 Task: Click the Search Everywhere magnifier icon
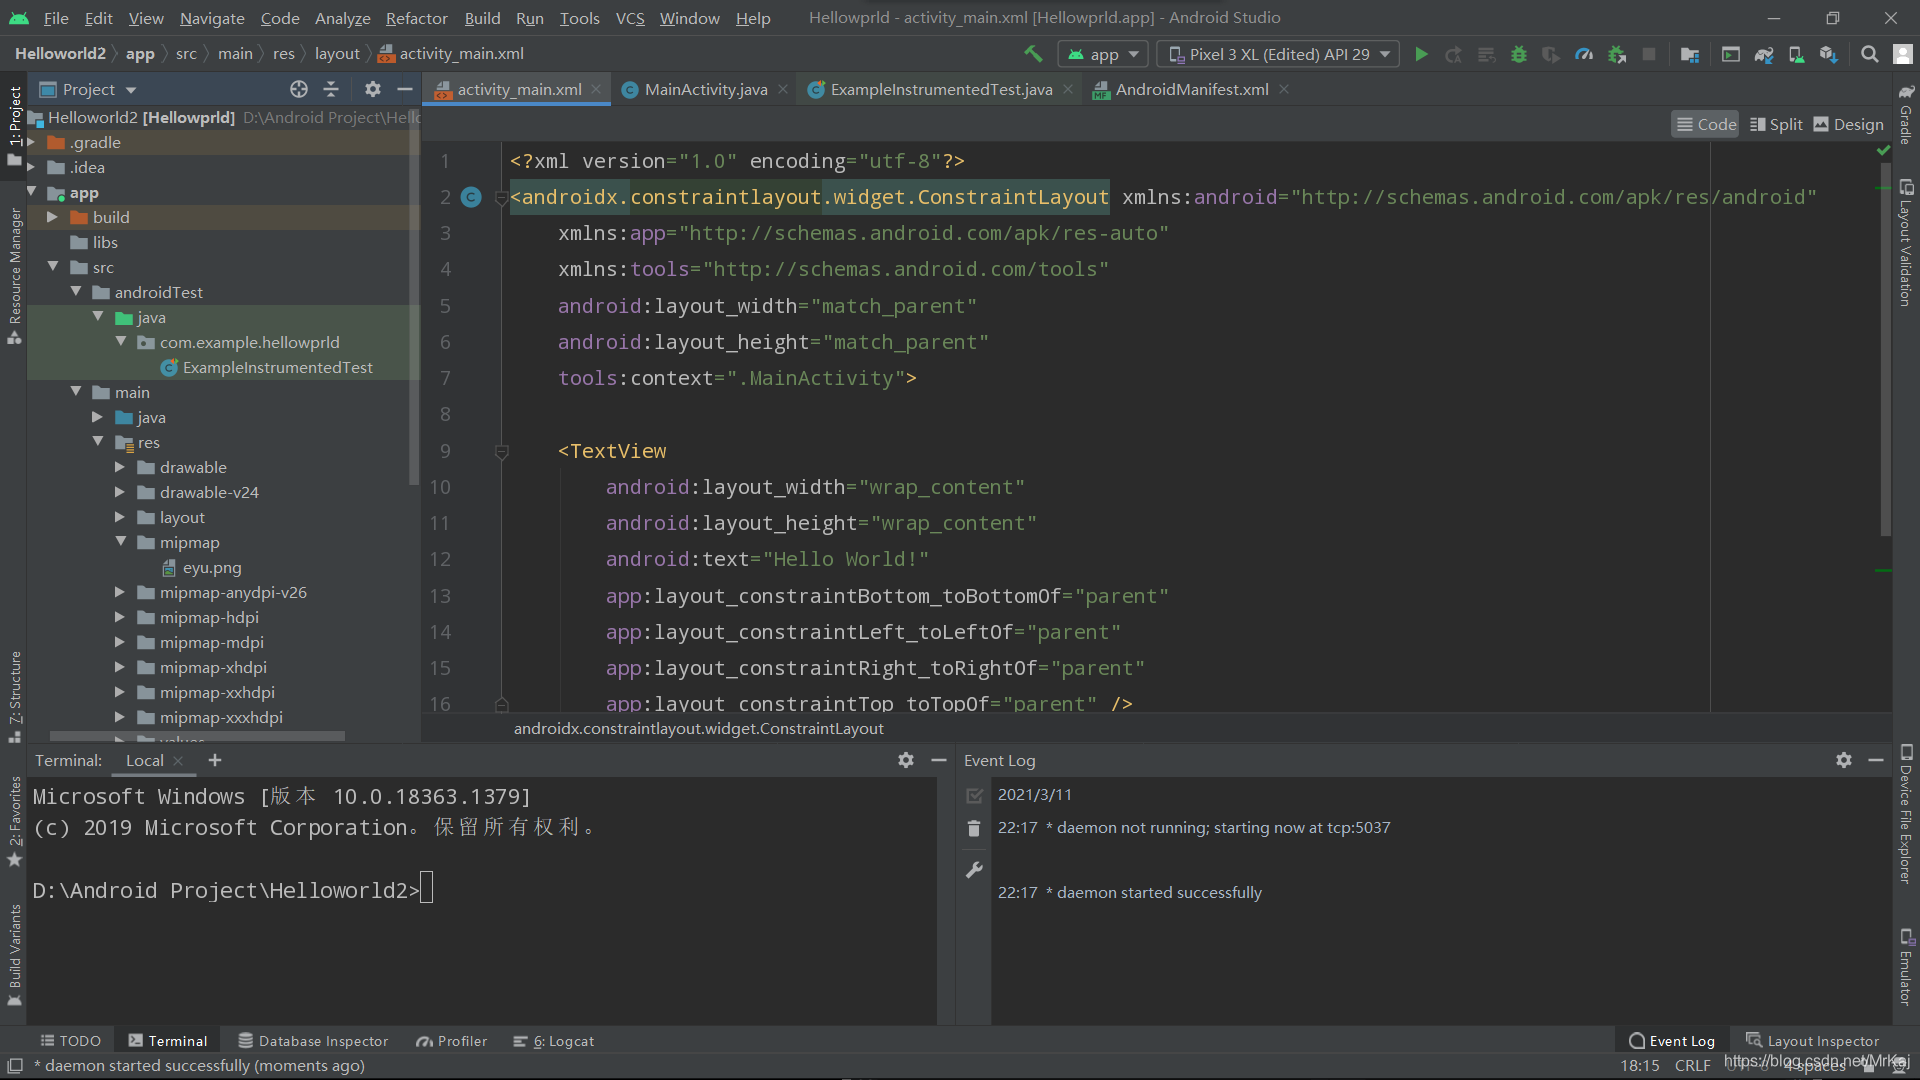pyautogui.click(x=1869, y=54)
